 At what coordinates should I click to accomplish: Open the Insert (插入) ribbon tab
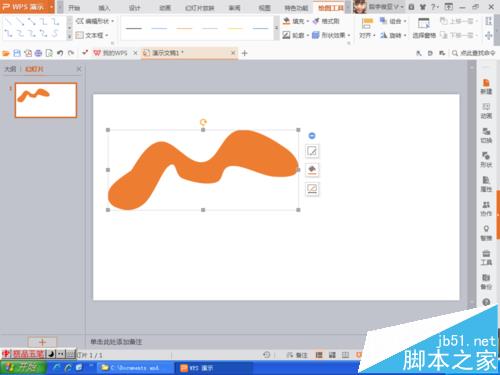[x=104, y=8]
